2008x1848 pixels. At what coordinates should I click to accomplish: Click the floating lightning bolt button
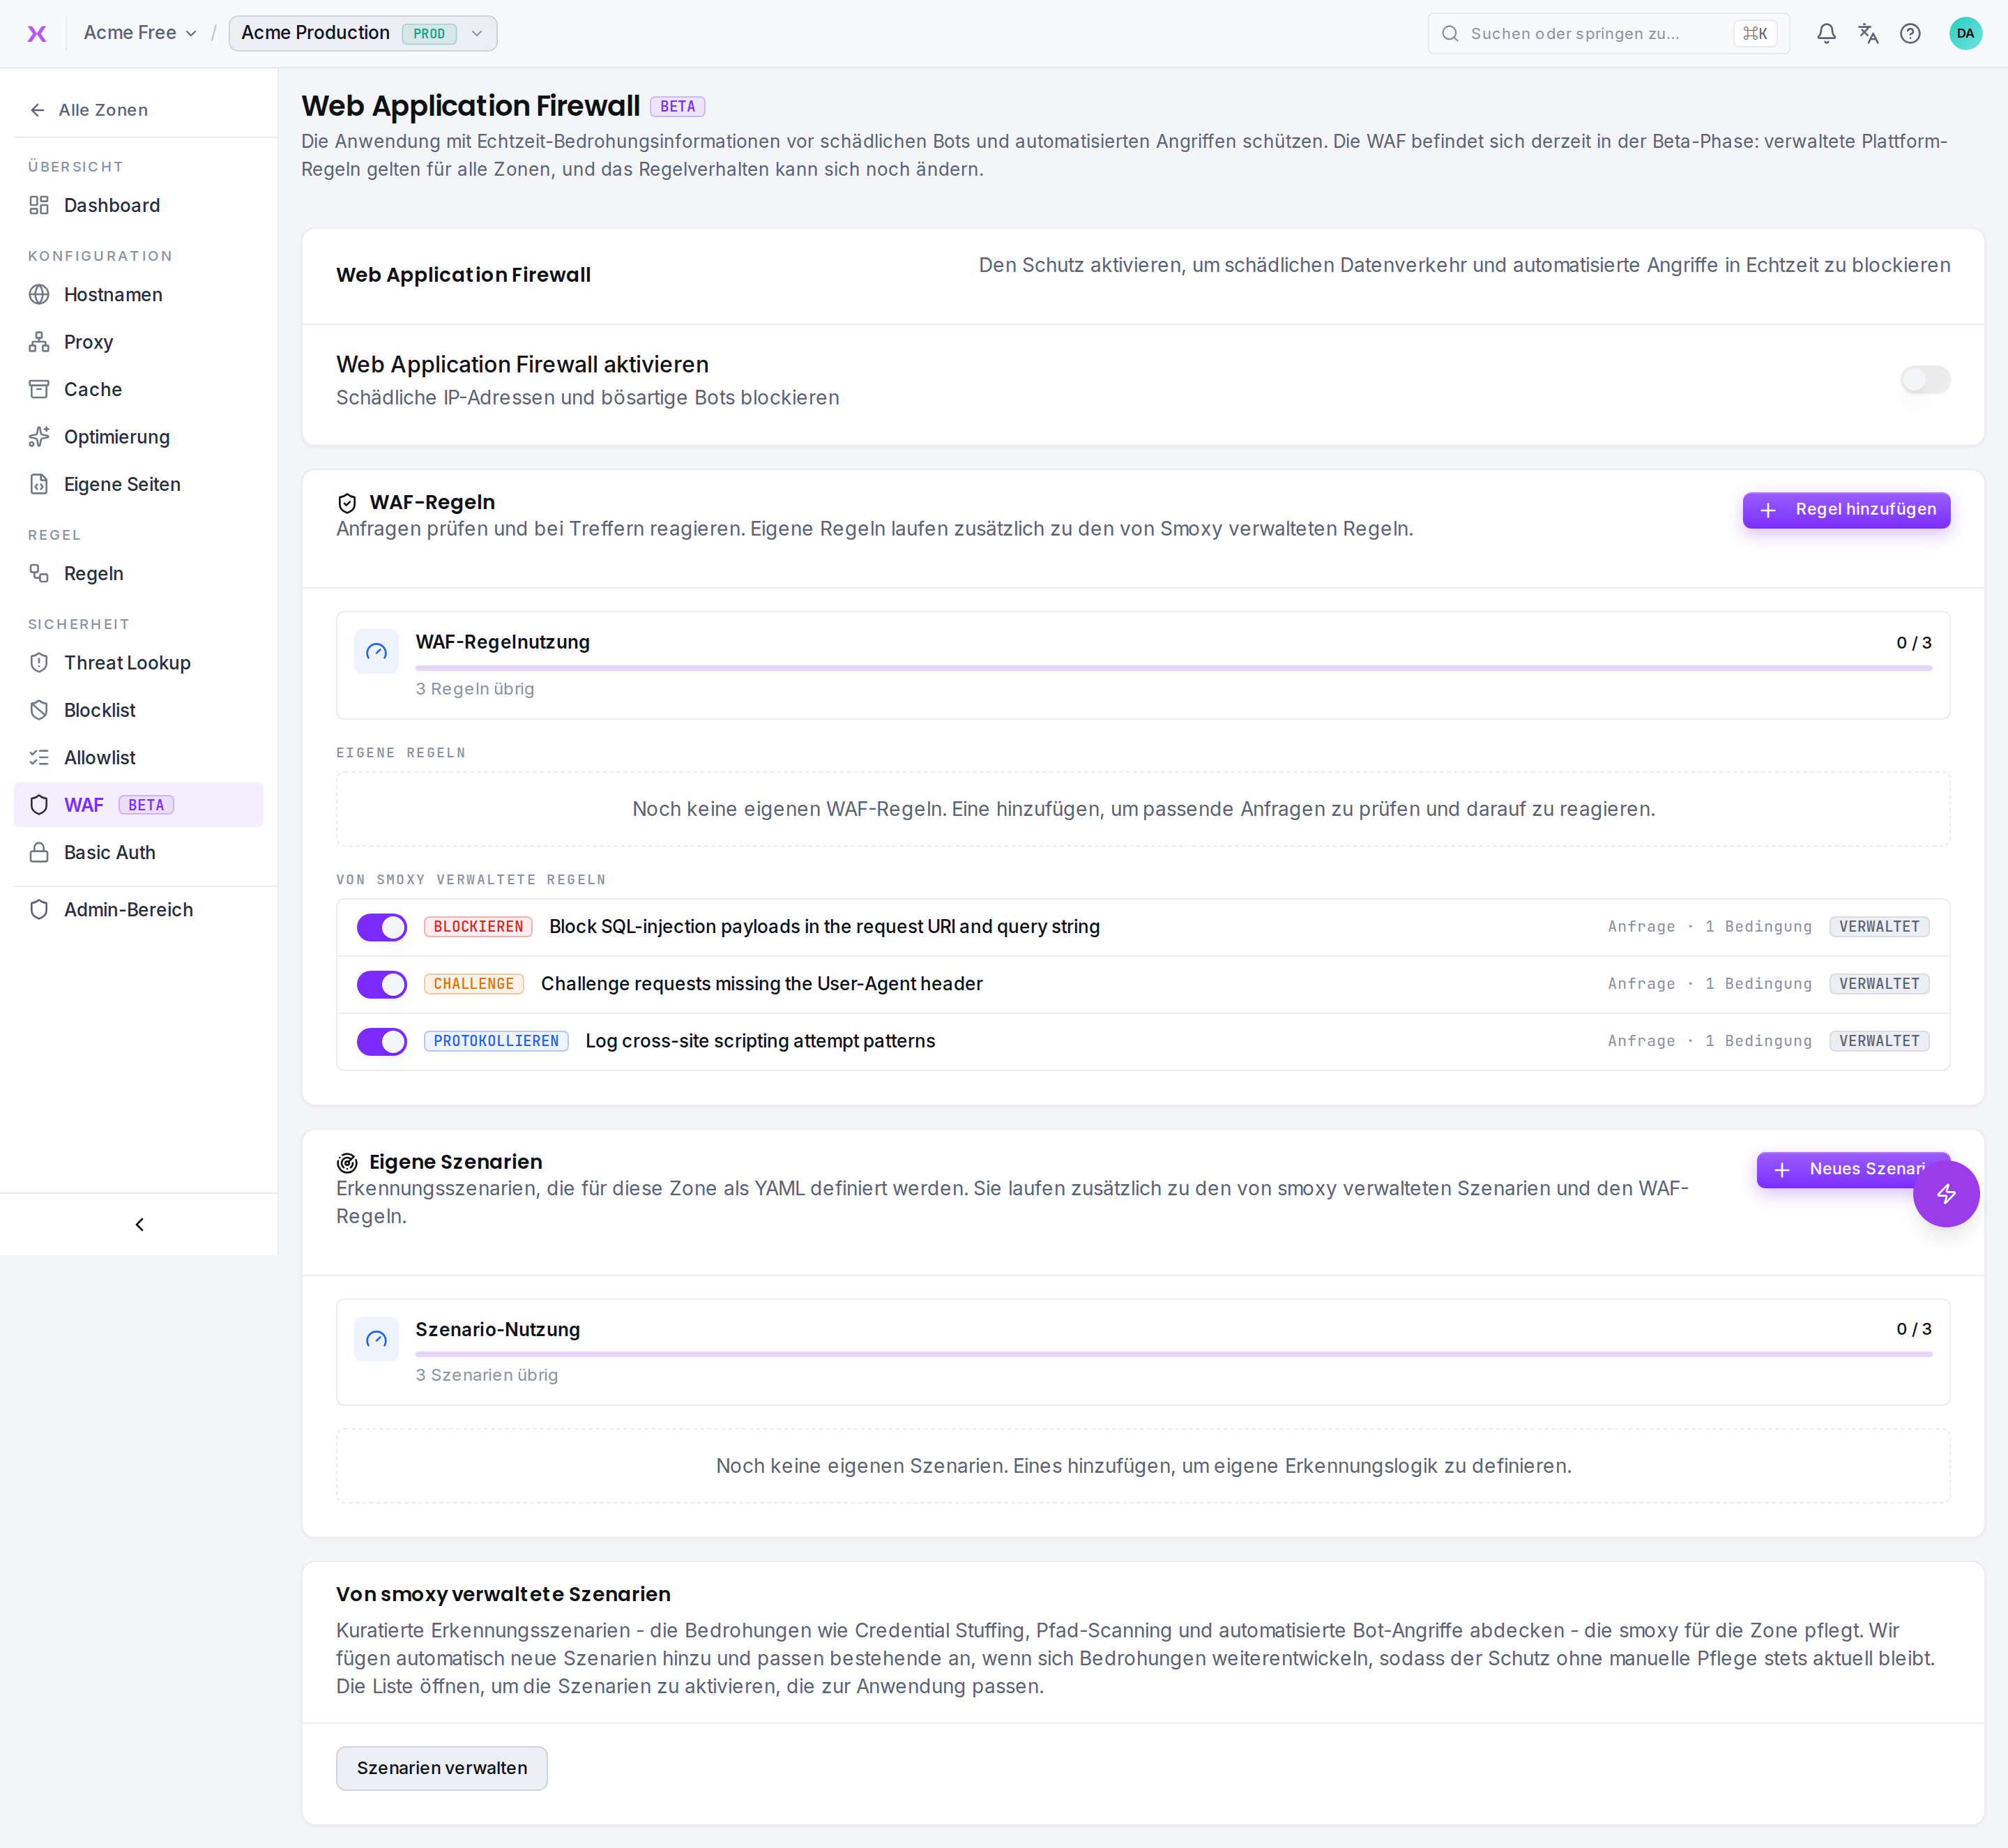[x=1945, y=1193]
